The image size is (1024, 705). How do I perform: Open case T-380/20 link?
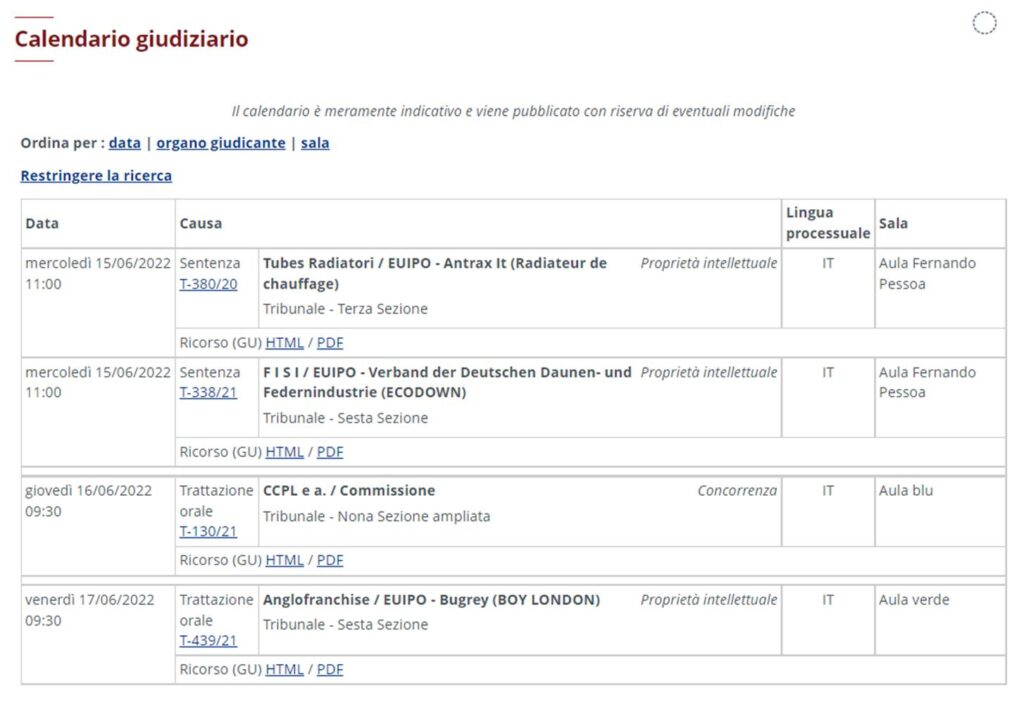click(208, 284)
